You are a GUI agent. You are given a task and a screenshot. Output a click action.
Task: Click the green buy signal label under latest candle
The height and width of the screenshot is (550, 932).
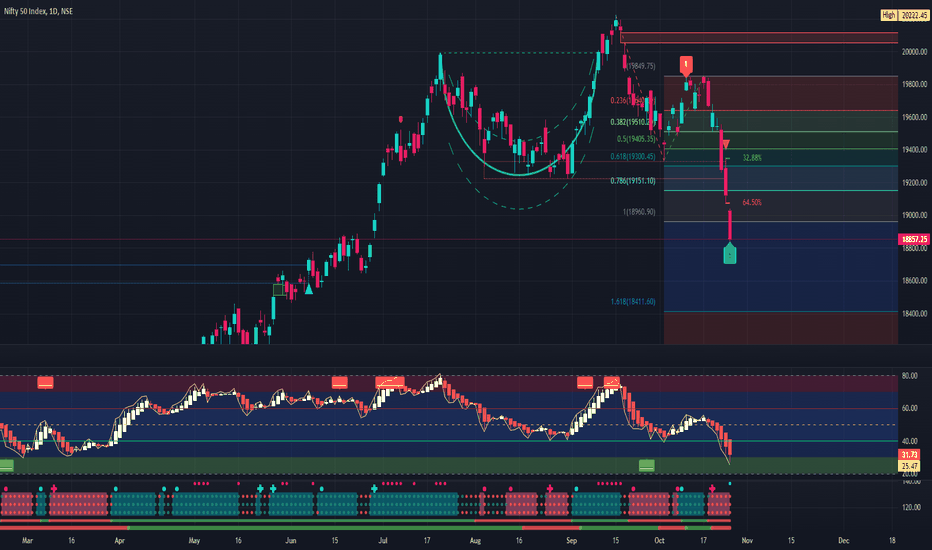730,253
